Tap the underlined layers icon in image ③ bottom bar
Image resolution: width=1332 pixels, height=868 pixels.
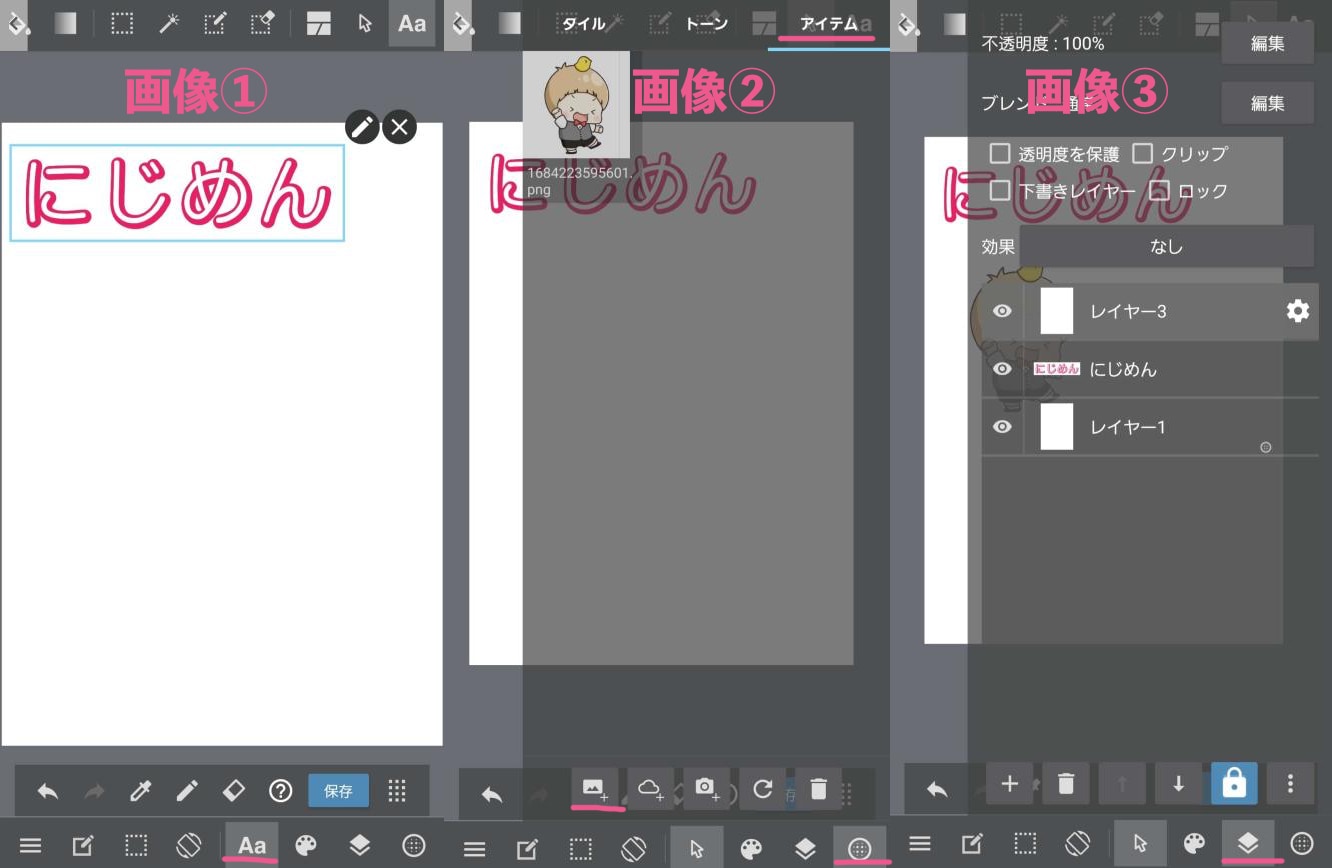1248,844
